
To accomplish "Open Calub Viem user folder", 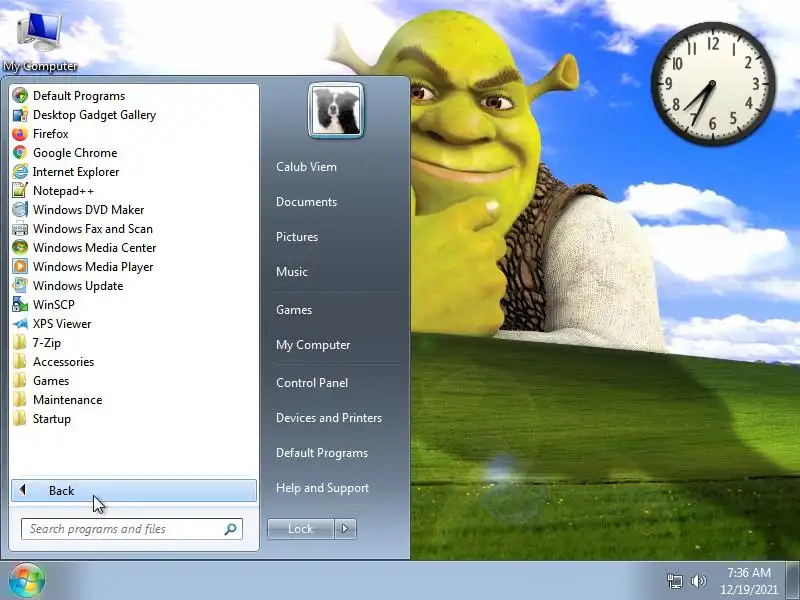I will [x=306, y=167].
